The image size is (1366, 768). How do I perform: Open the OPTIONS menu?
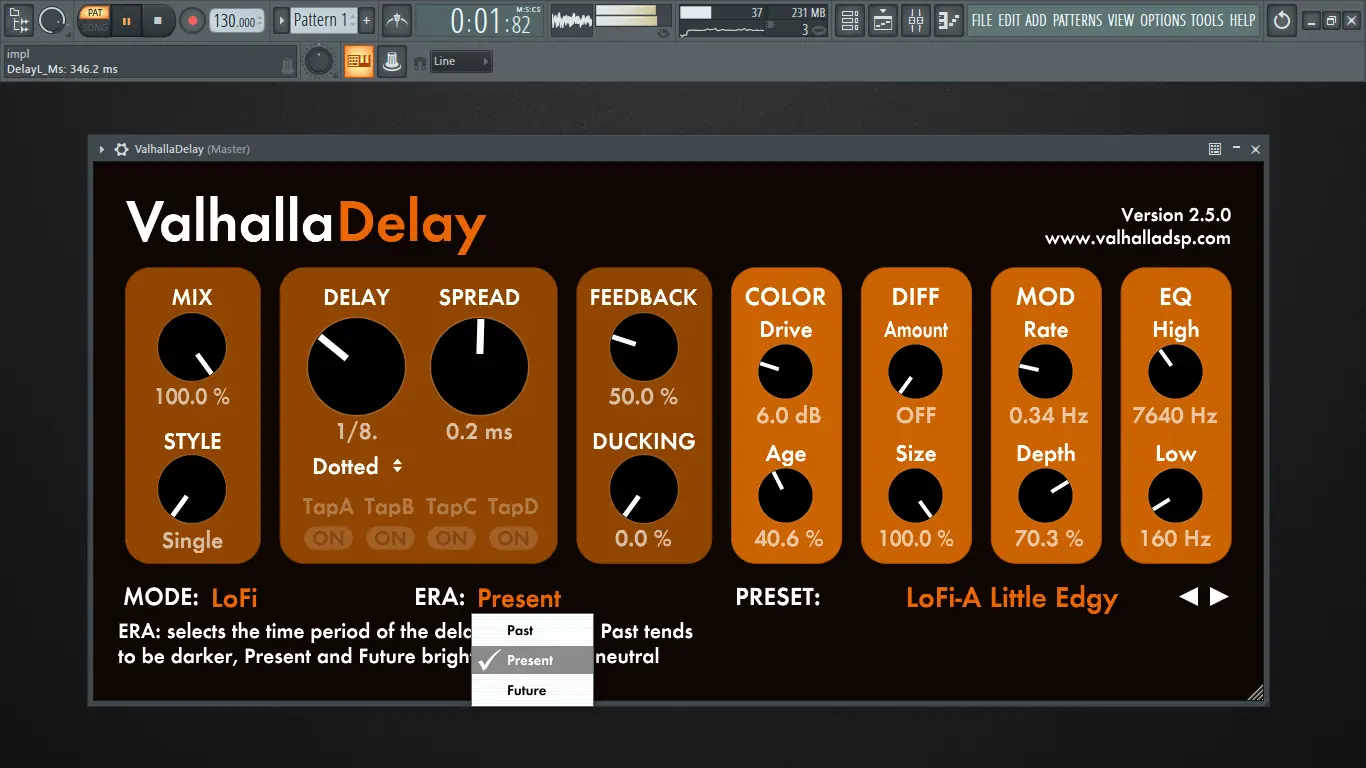1162,20
